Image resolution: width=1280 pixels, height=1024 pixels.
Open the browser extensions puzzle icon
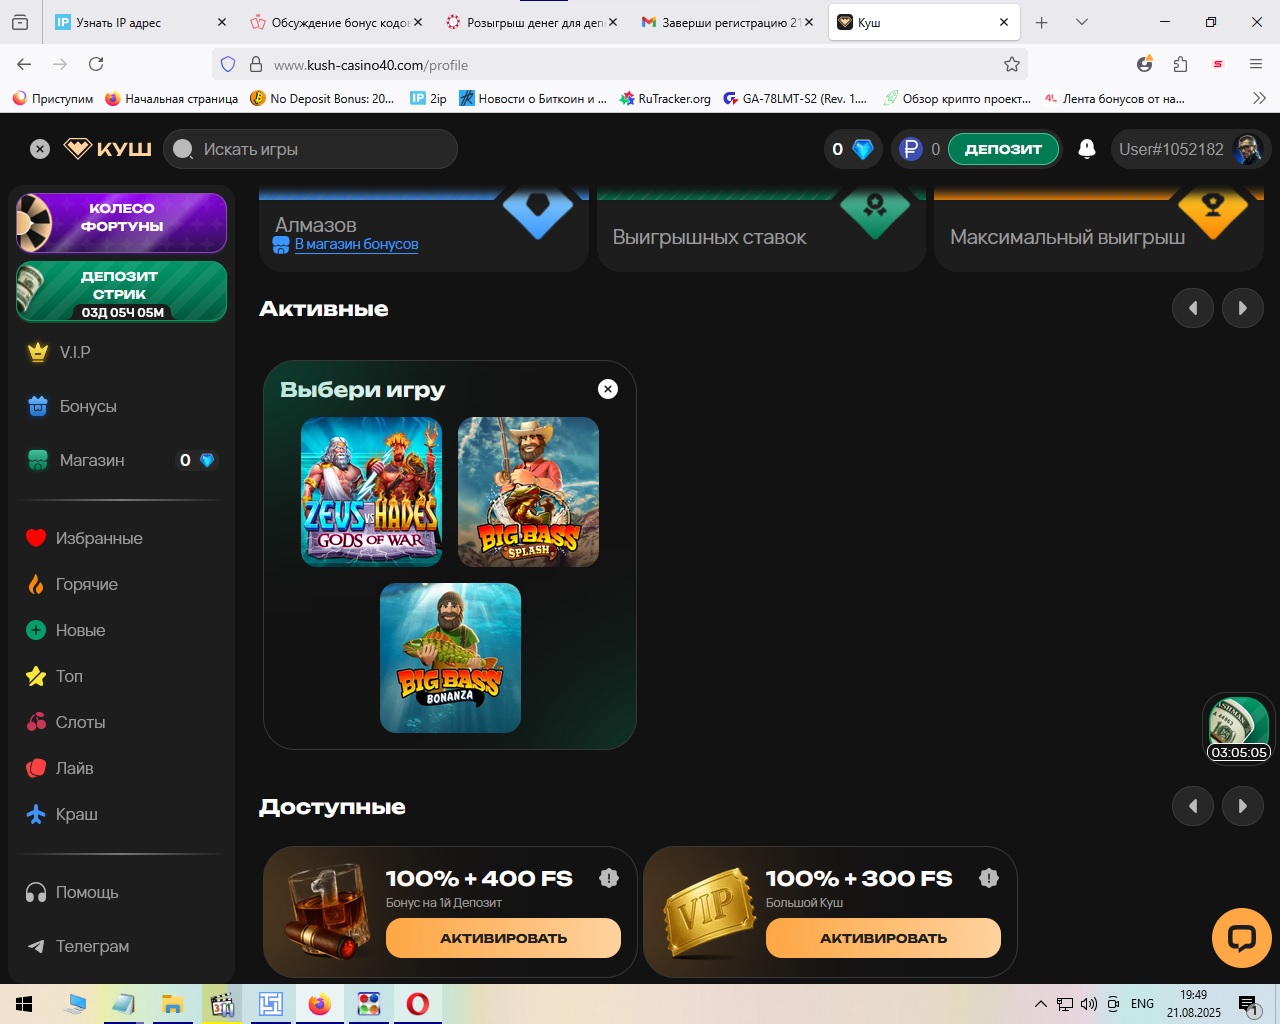(x=1180, y=64)
